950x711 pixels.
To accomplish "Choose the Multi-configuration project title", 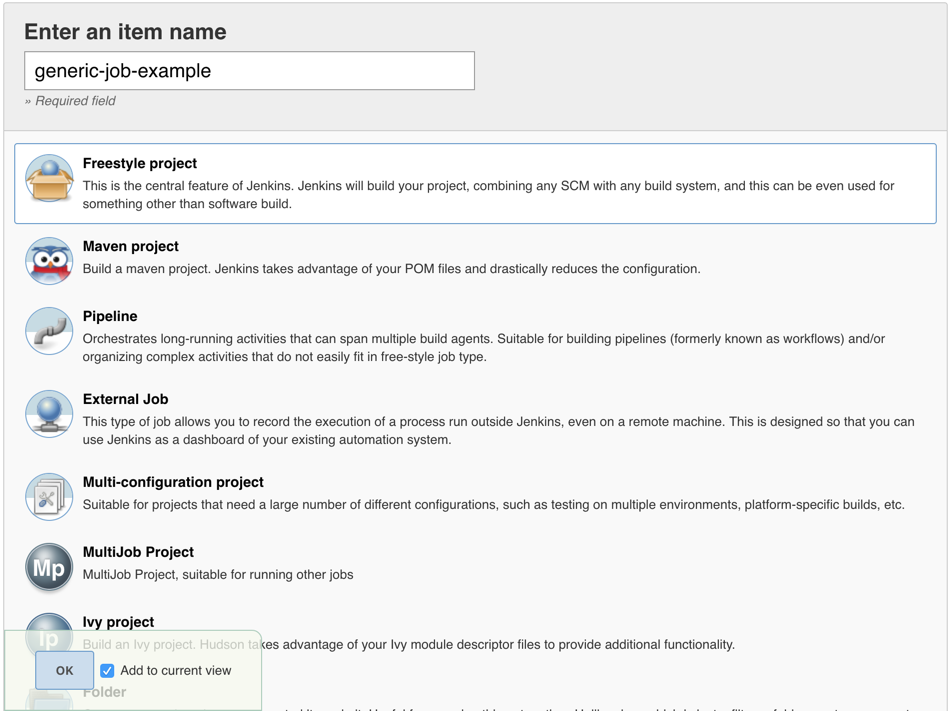I will (173, 482).
